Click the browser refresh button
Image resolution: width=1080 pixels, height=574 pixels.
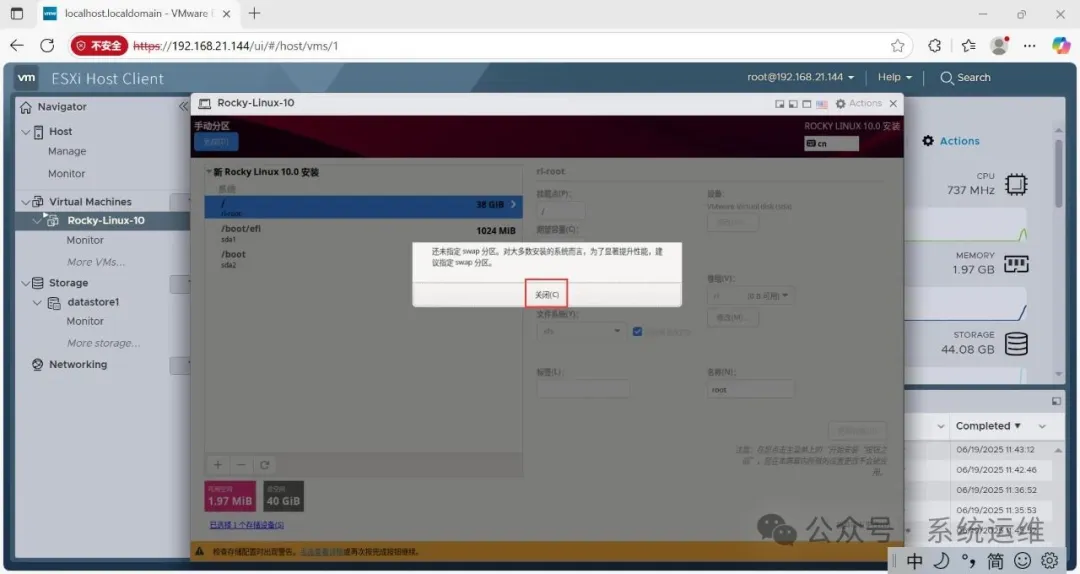click(x=47, y=46)
